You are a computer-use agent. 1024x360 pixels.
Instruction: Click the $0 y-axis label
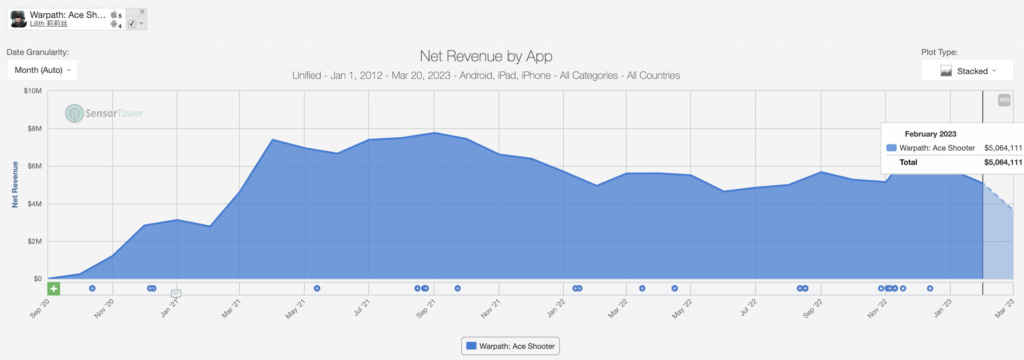coord(39,279)
